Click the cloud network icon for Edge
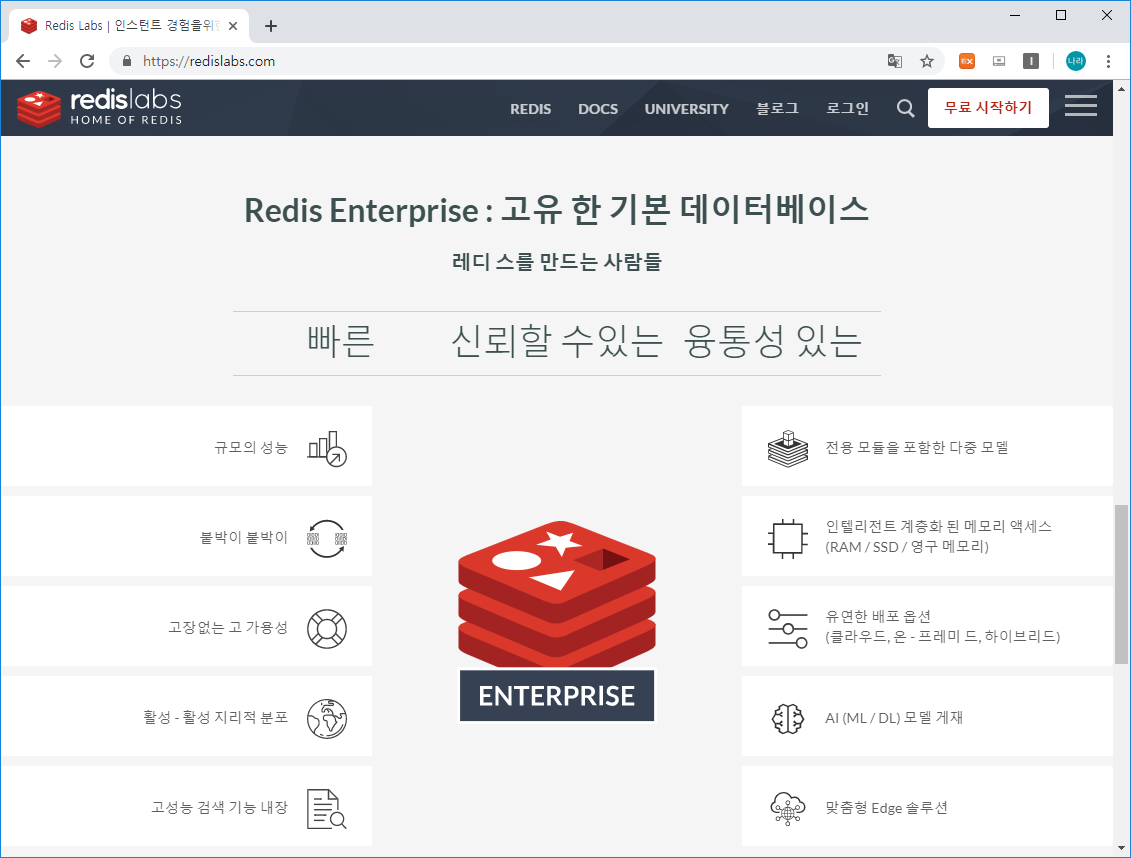The width and height of the screenshot is (1131, 858). point(788,808)
